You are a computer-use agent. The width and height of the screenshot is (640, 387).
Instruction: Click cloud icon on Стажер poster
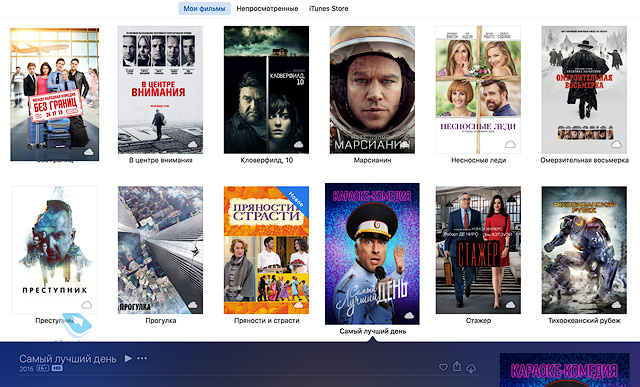pyautogui.click(x=510, y=305)
